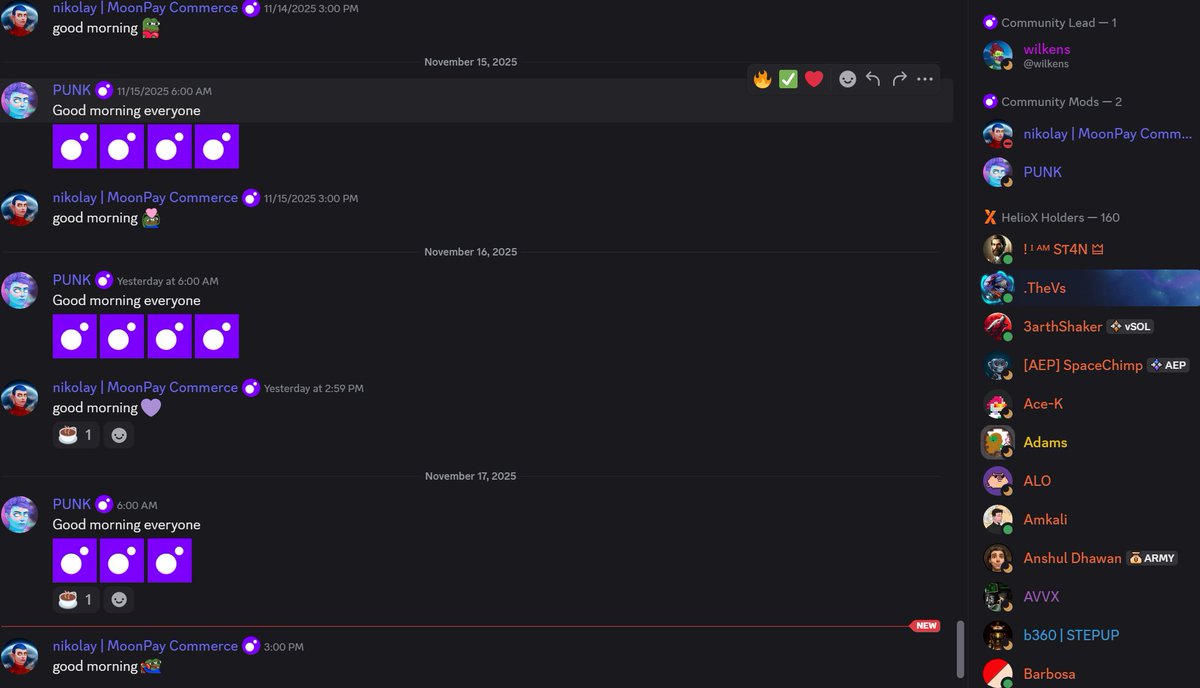Toggle coffee reaction on nikolay's Yesterday 2:59 PM message
The height and width of the screenshot is (688, 1200).
pos(76,435)
